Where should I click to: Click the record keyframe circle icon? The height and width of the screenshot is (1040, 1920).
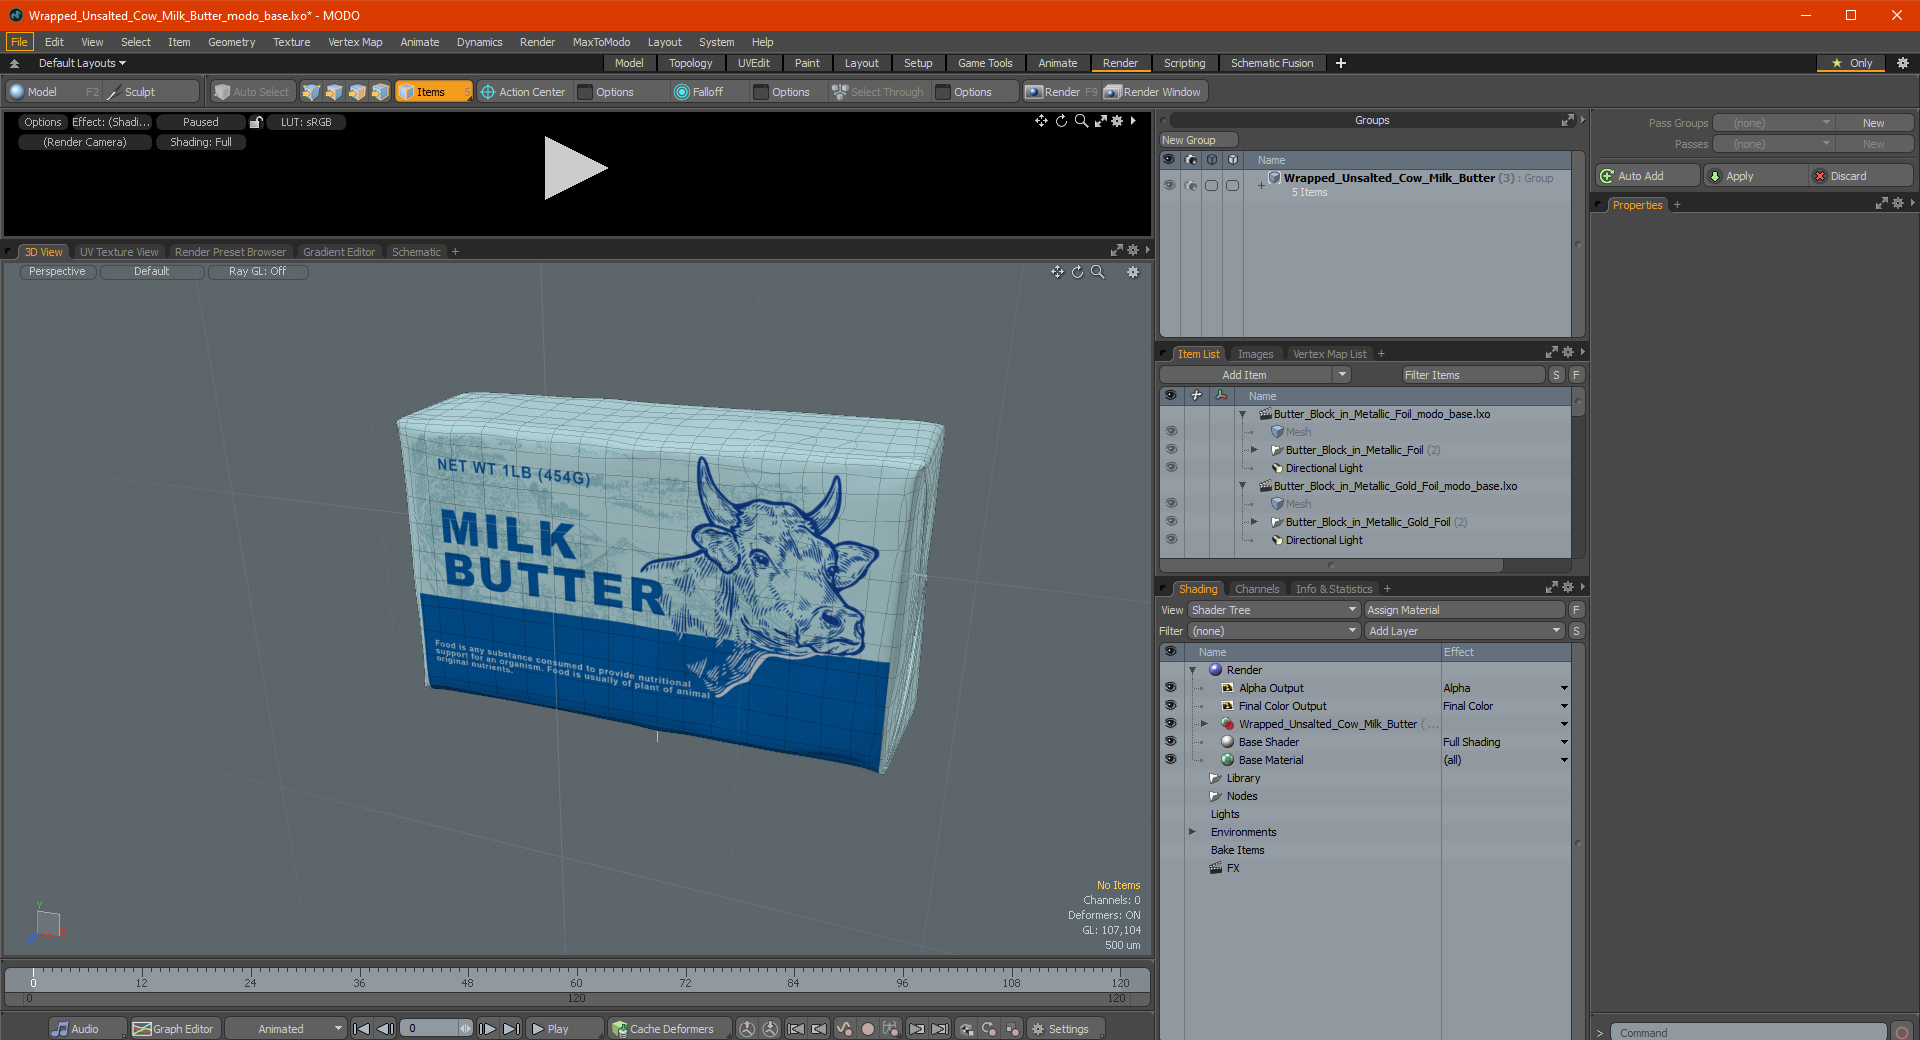(x=868, y=1029)
